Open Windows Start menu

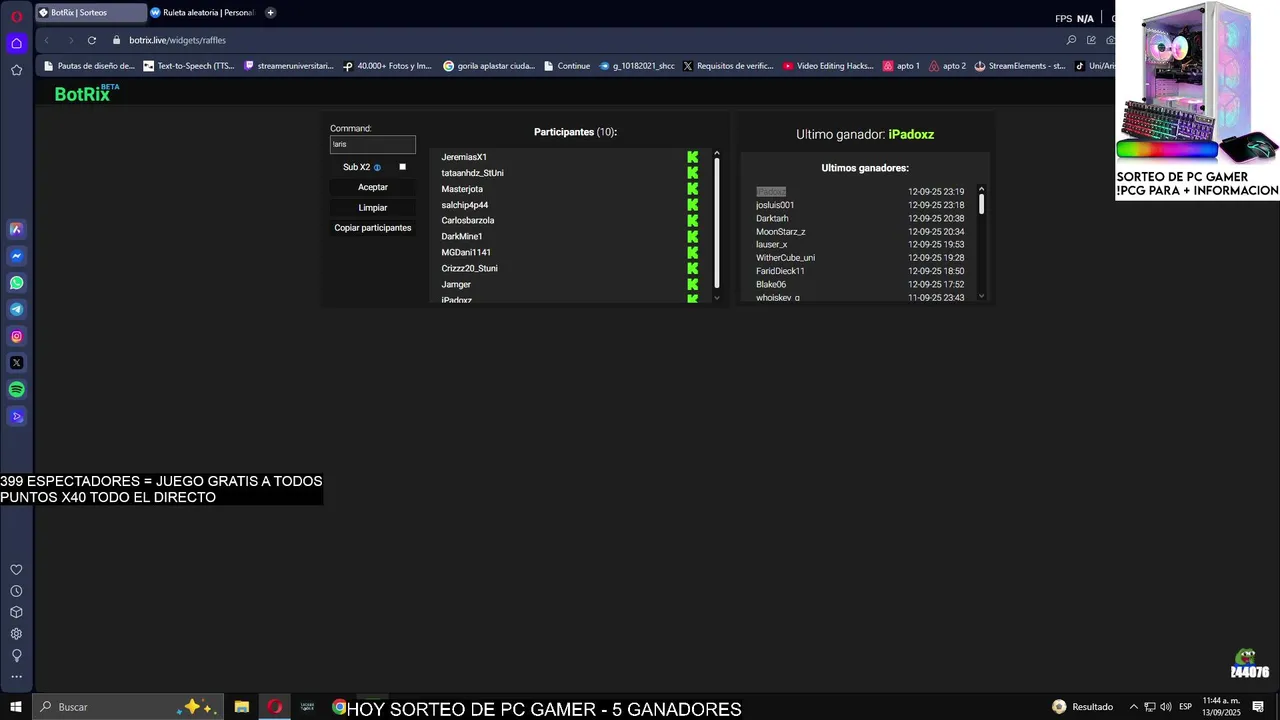(16, 707)
